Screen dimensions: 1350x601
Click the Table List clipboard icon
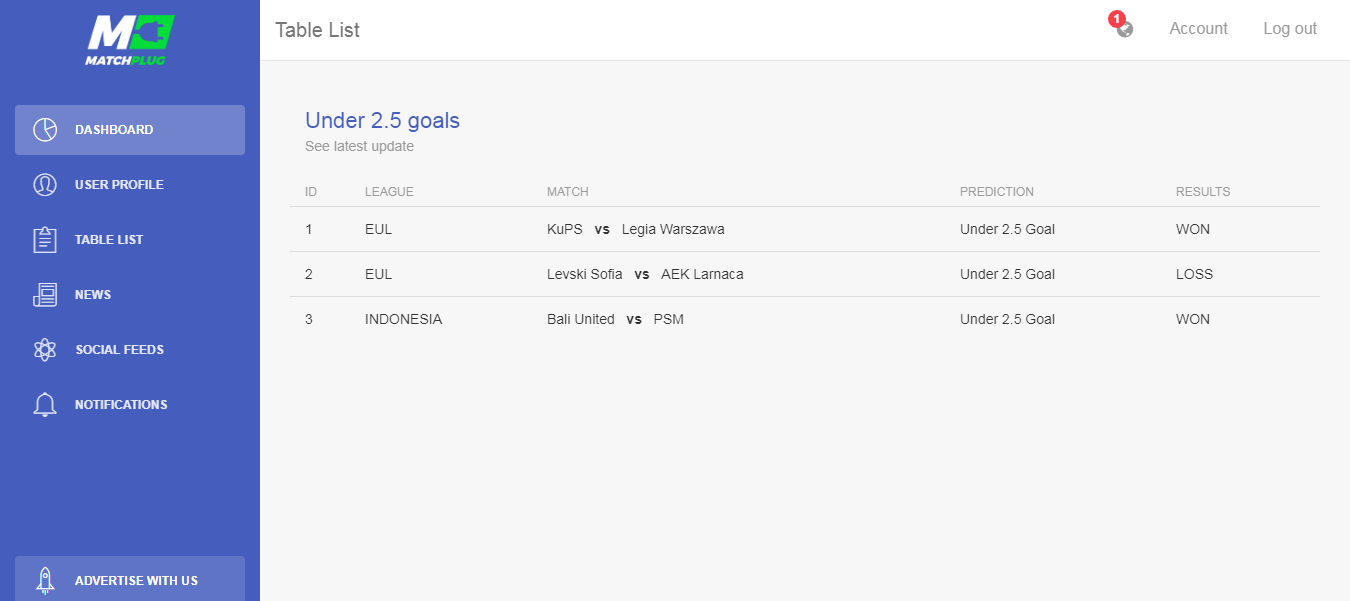coord(45,240)
